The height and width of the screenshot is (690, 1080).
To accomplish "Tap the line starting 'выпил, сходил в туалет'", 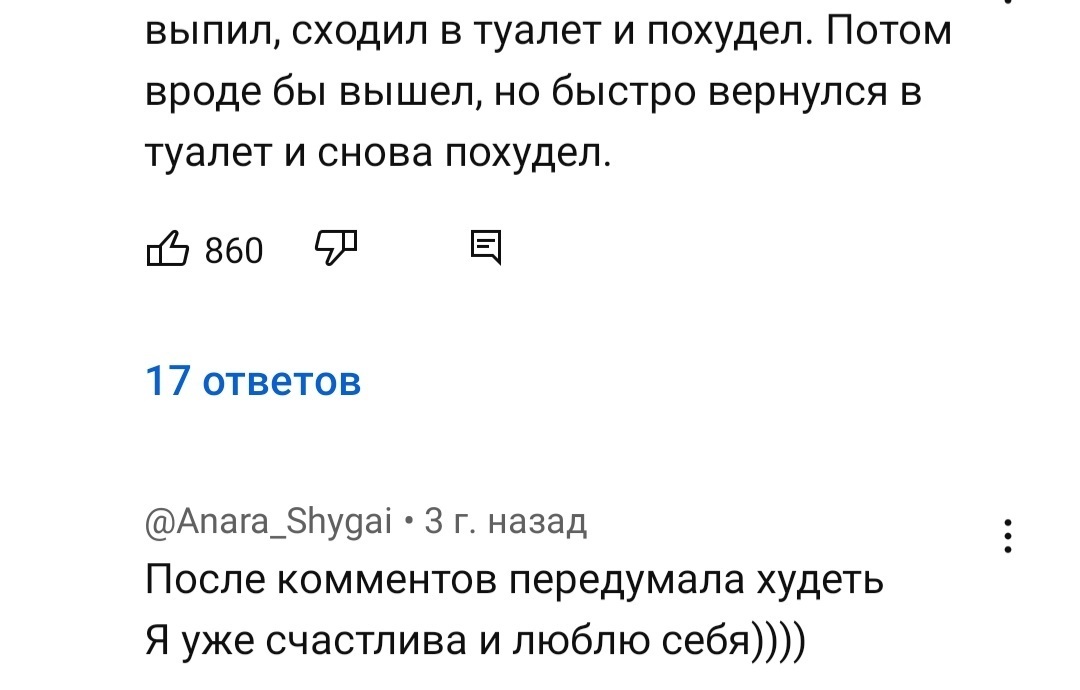I will 548,32.
